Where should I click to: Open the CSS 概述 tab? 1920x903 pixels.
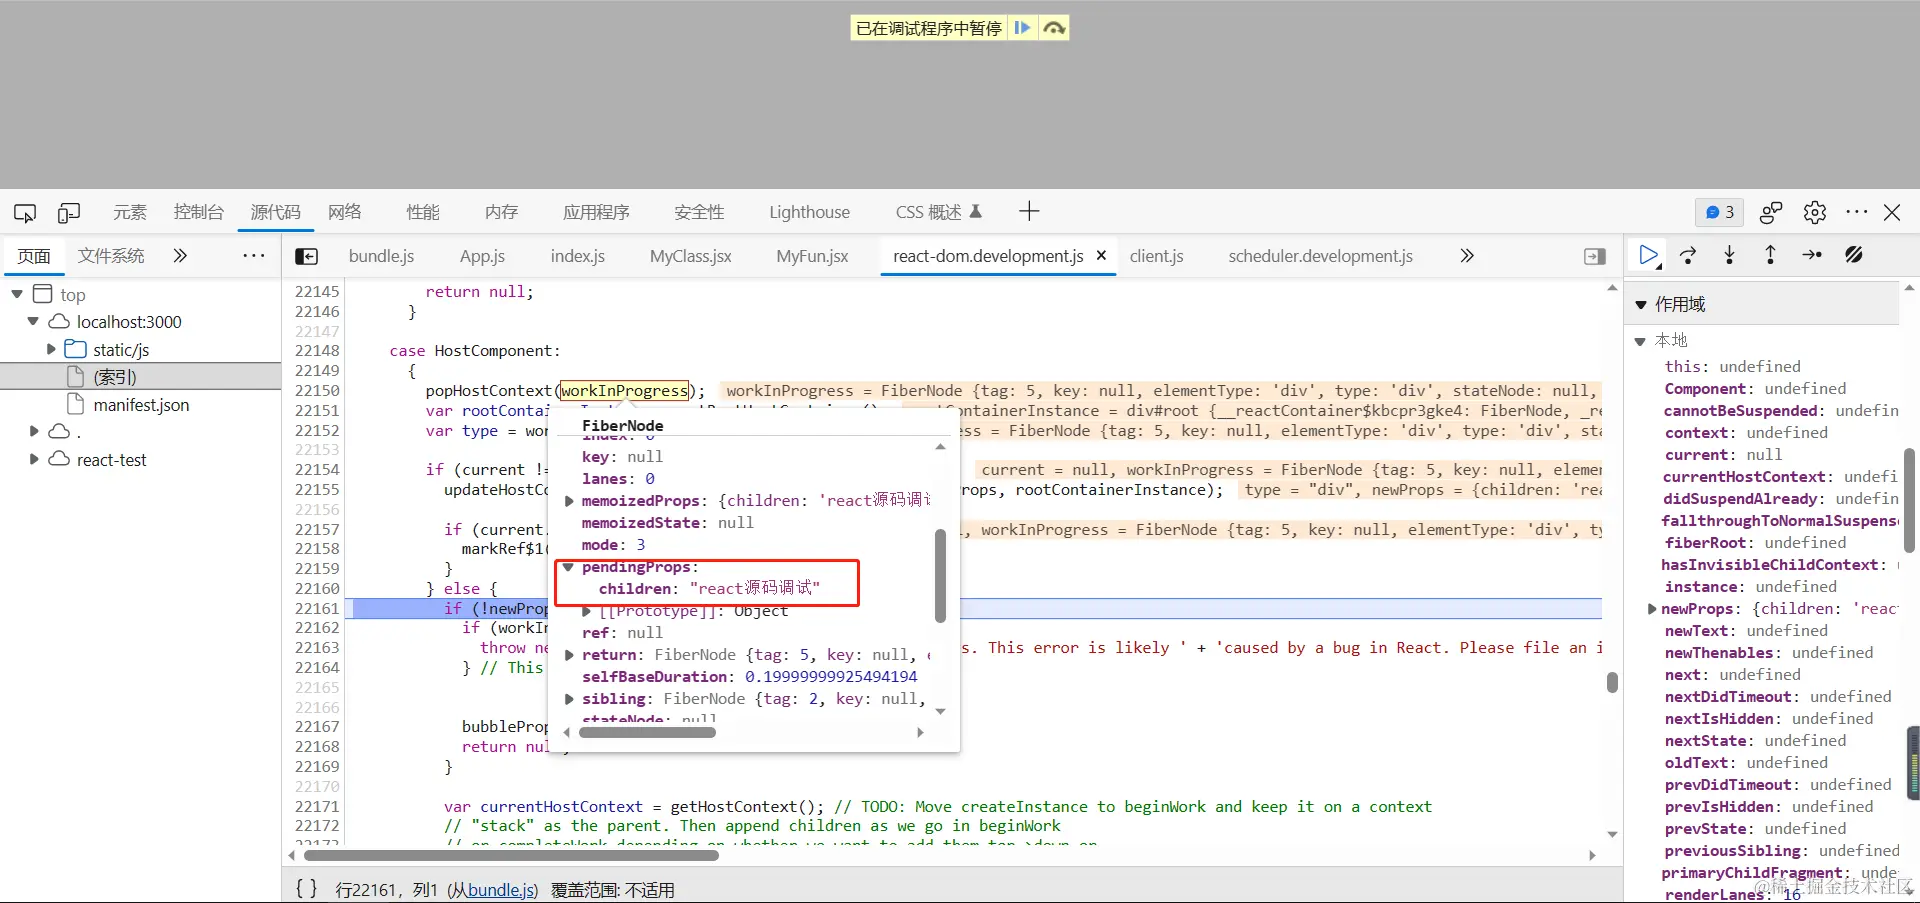938,212
